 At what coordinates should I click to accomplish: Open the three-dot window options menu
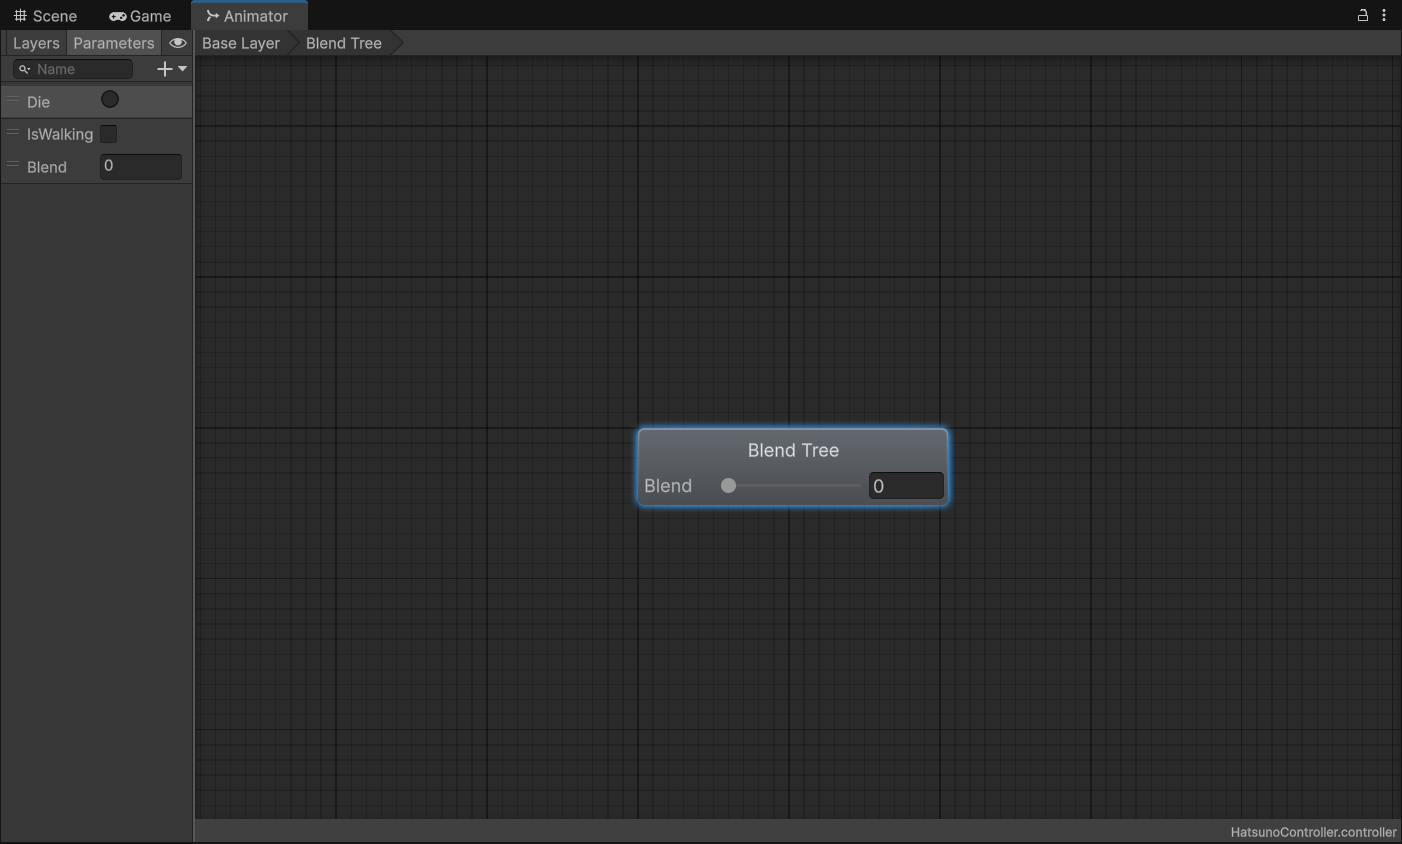click(1384, 15)
